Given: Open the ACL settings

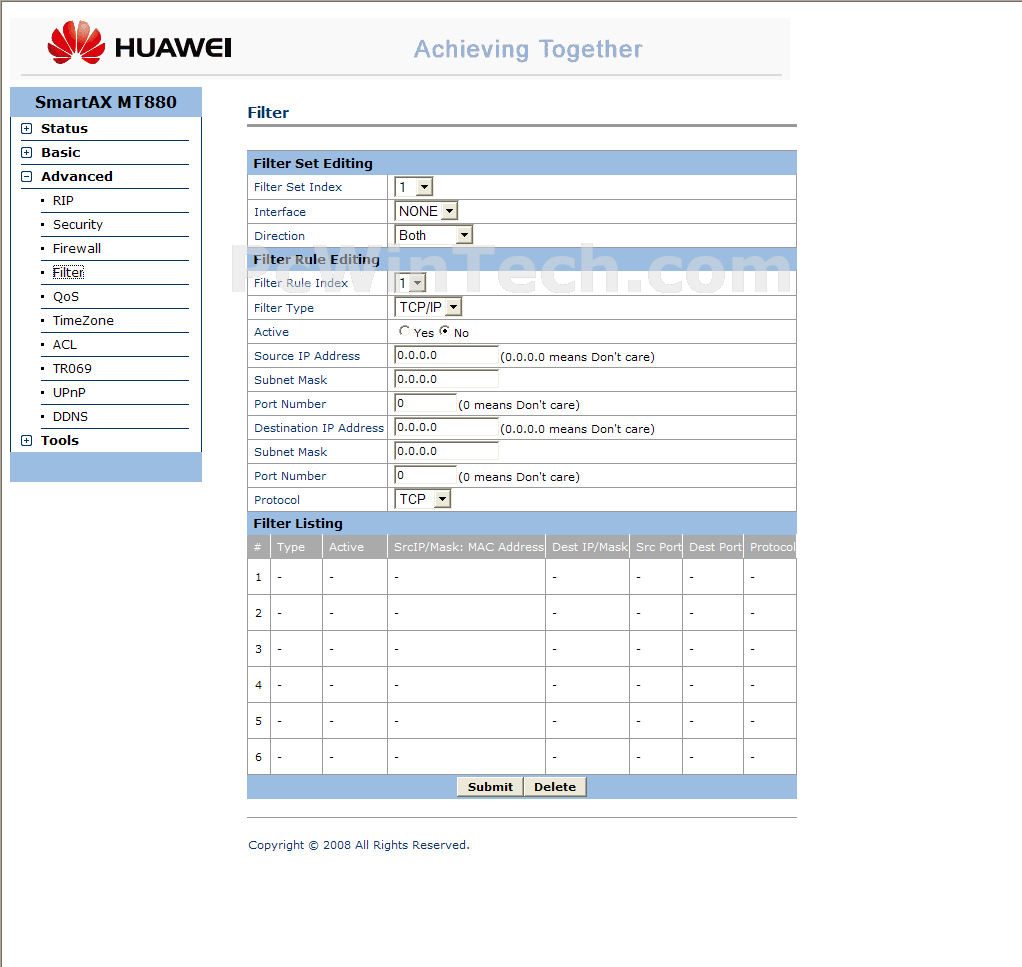Looking at the screenshot, I should [x=65, y=345].
